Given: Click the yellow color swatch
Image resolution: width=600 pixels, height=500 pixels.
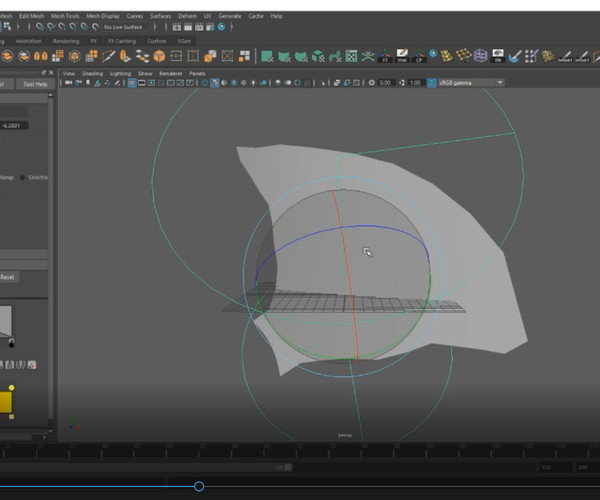Looking at the screenshot, I should click(x=6, y=402).
